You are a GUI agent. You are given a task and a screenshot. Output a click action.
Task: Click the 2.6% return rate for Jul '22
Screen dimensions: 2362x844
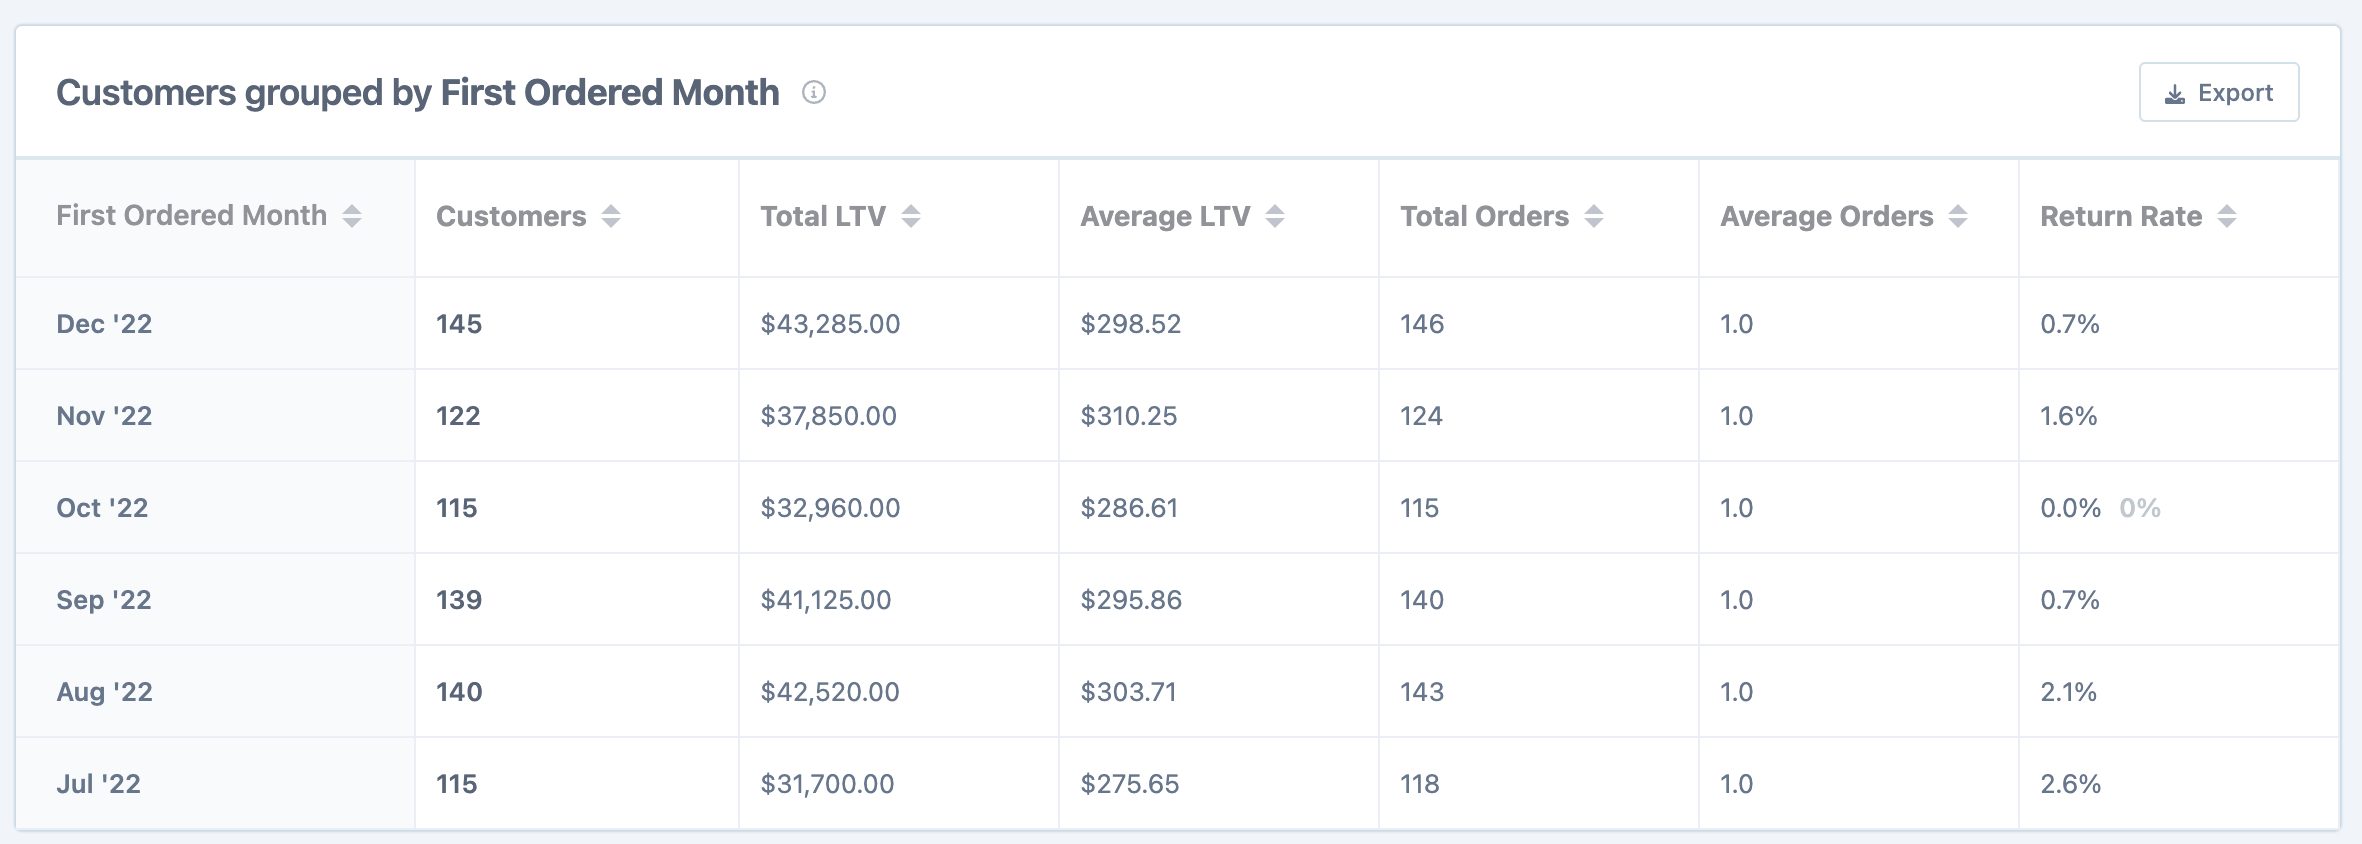coord(2070,784)
